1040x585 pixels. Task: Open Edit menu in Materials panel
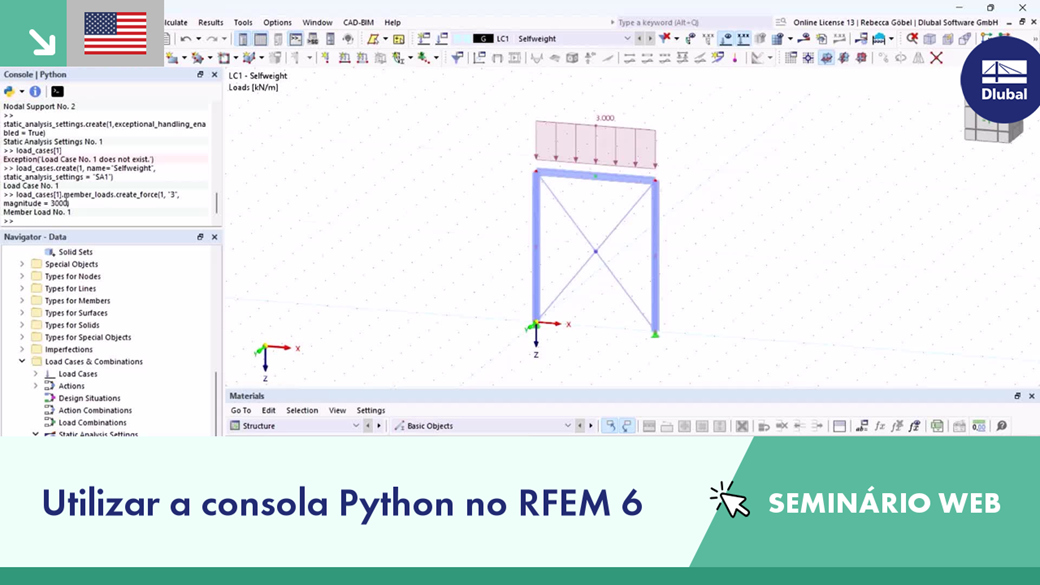268,411
